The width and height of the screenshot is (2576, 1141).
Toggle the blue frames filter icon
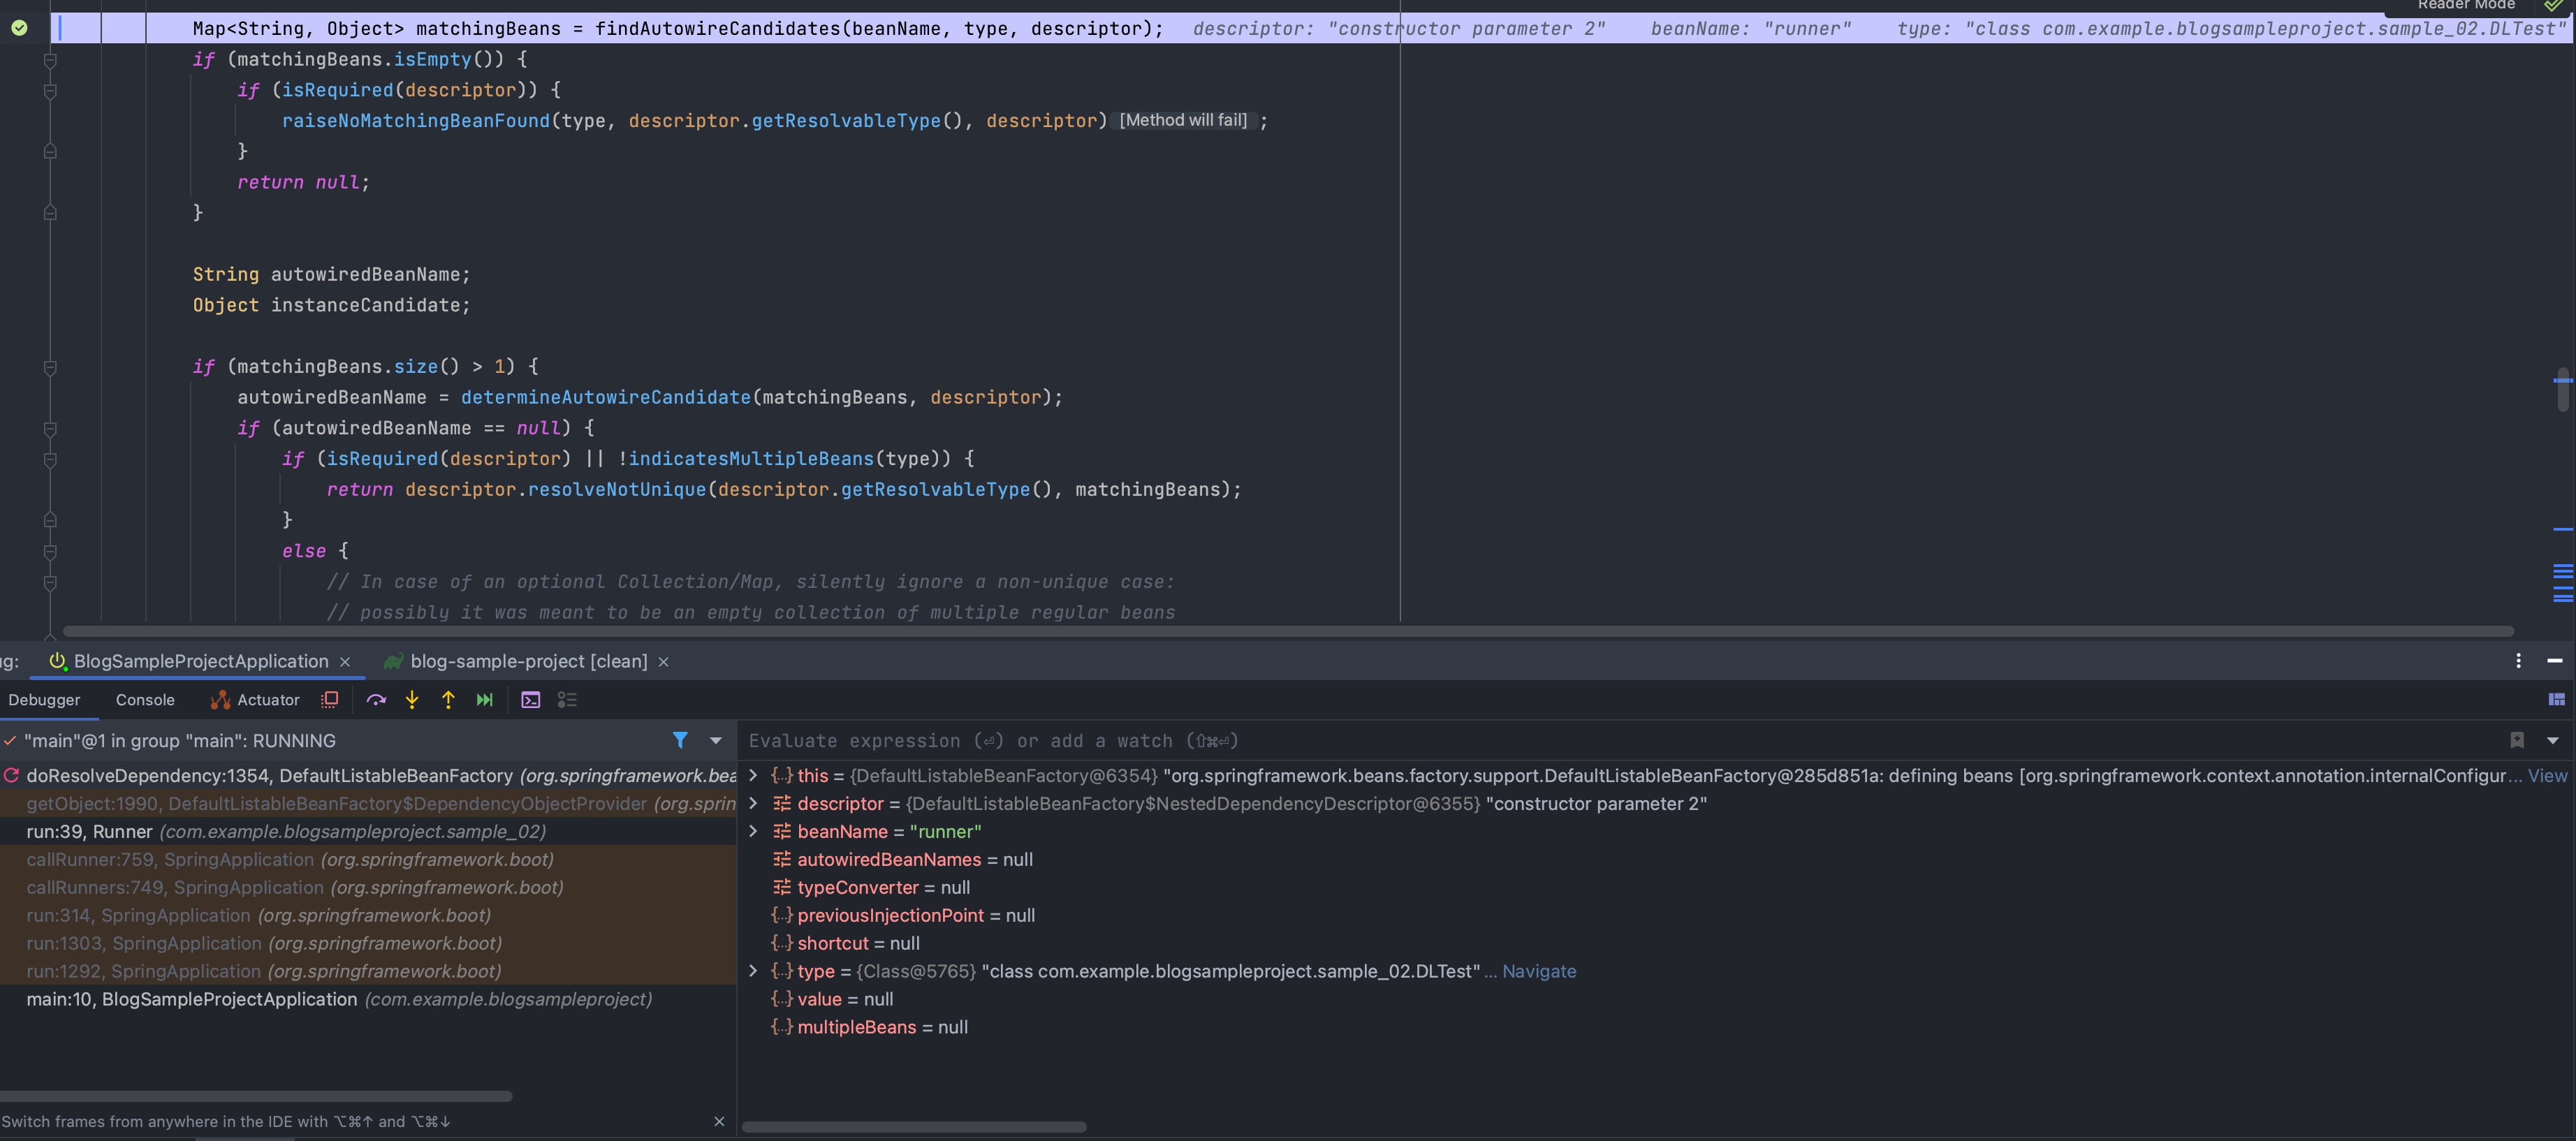tap(680, 740)
